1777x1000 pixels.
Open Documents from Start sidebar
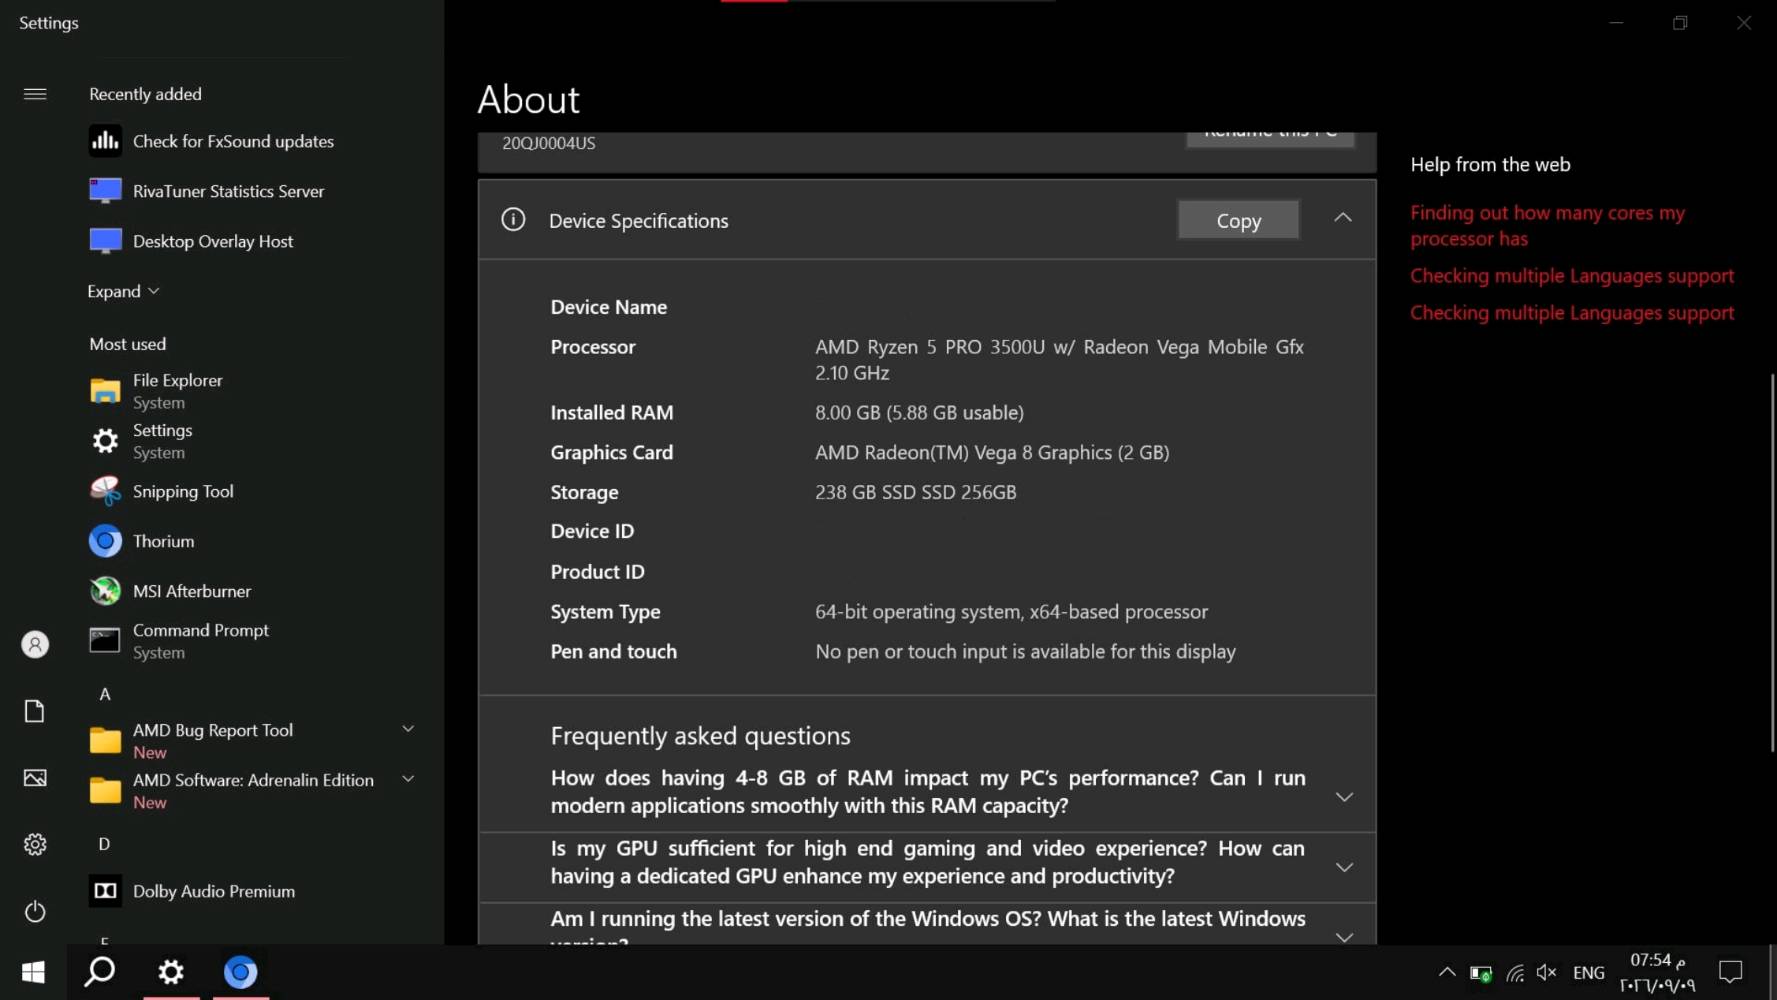click(35, 711)
